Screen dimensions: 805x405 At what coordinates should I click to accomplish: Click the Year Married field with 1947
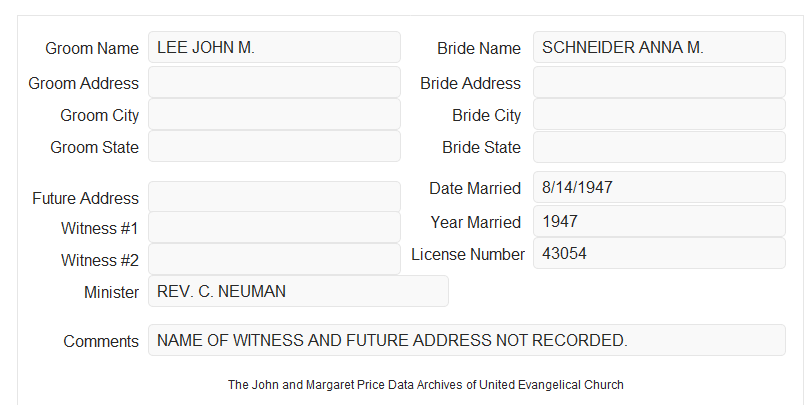(x=659, y=221)
